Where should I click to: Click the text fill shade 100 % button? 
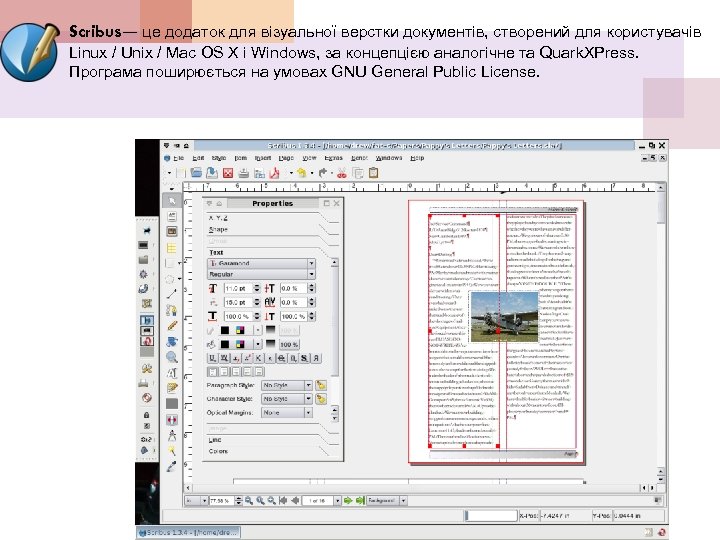(x=289, y=344)
